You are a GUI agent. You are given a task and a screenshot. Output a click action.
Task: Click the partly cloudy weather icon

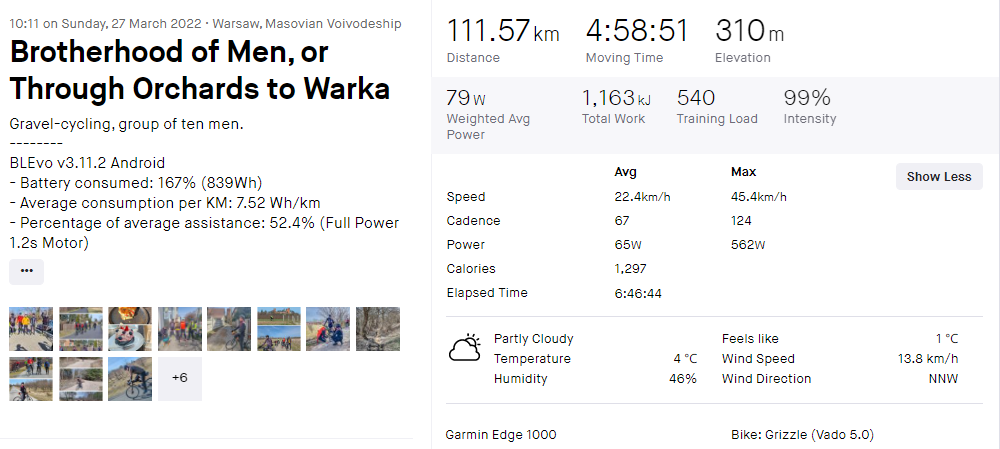(464, 349)
